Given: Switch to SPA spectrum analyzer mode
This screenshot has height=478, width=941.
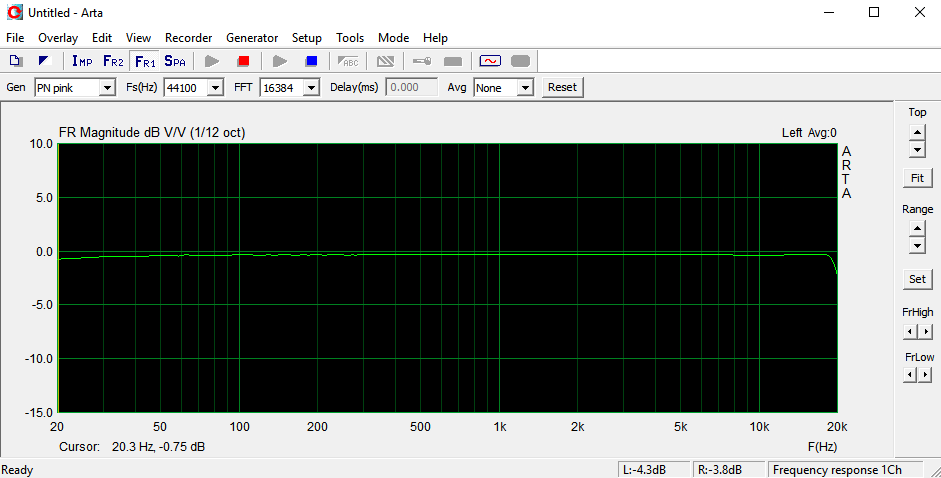Looking at the screenshot, I should [175, 61].
